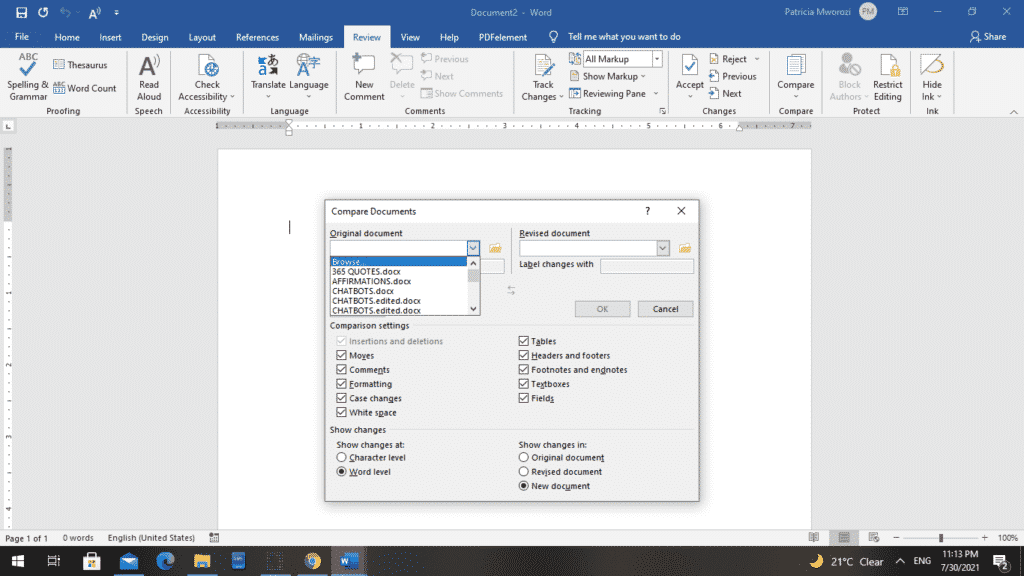Toggle Headers and footers checkbox
This screenshot has width=1024, height=576.
[523, 355]
